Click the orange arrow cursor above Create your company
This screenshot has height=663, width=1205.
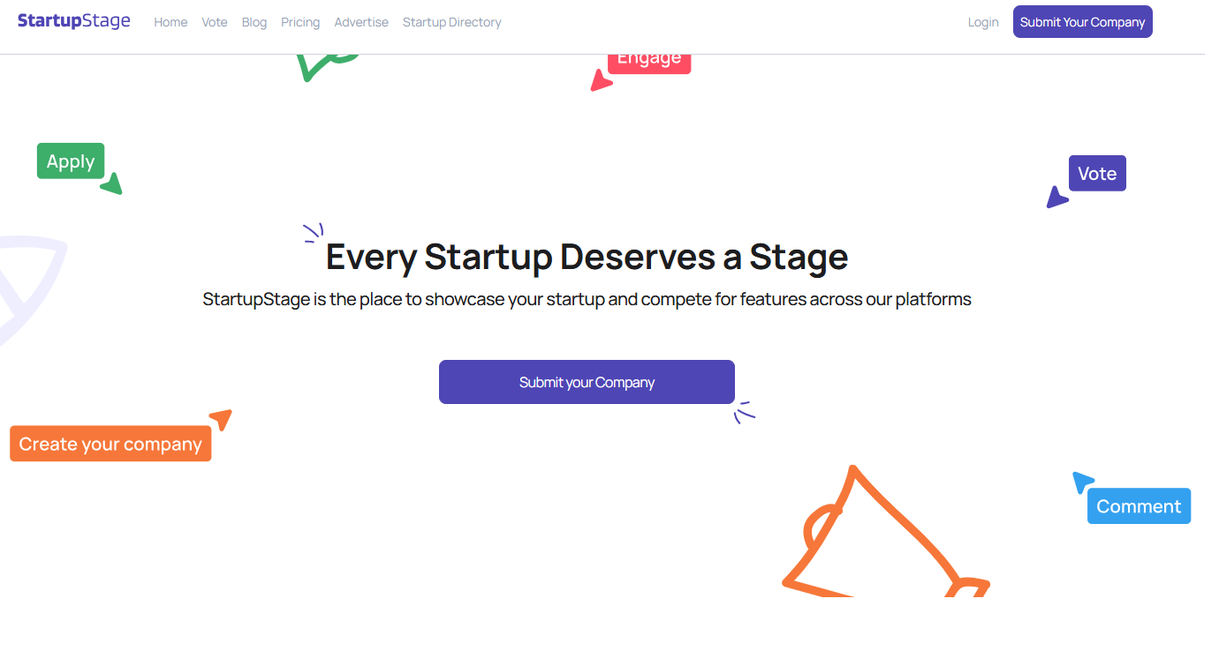(x=221, y=419)
